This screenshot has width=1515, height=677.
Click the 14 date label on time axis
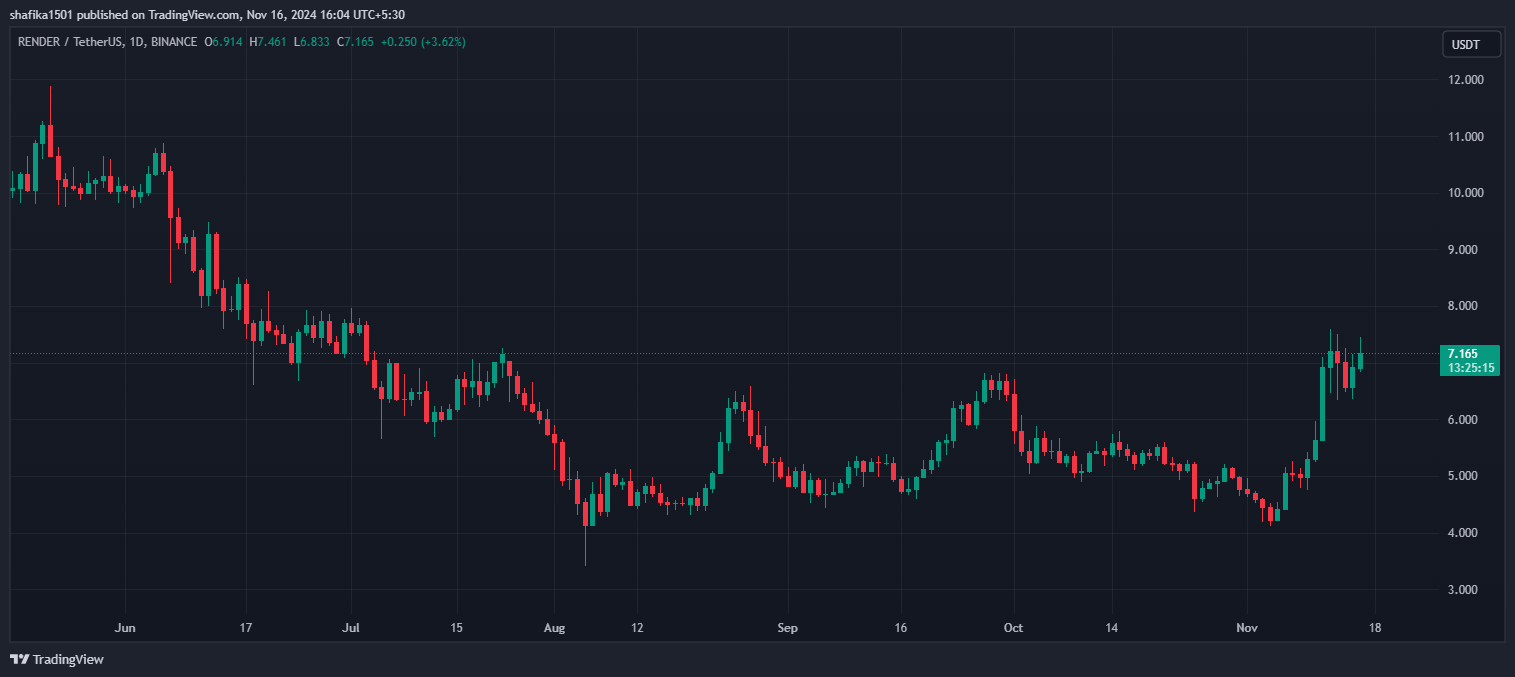coord(1111,628)
